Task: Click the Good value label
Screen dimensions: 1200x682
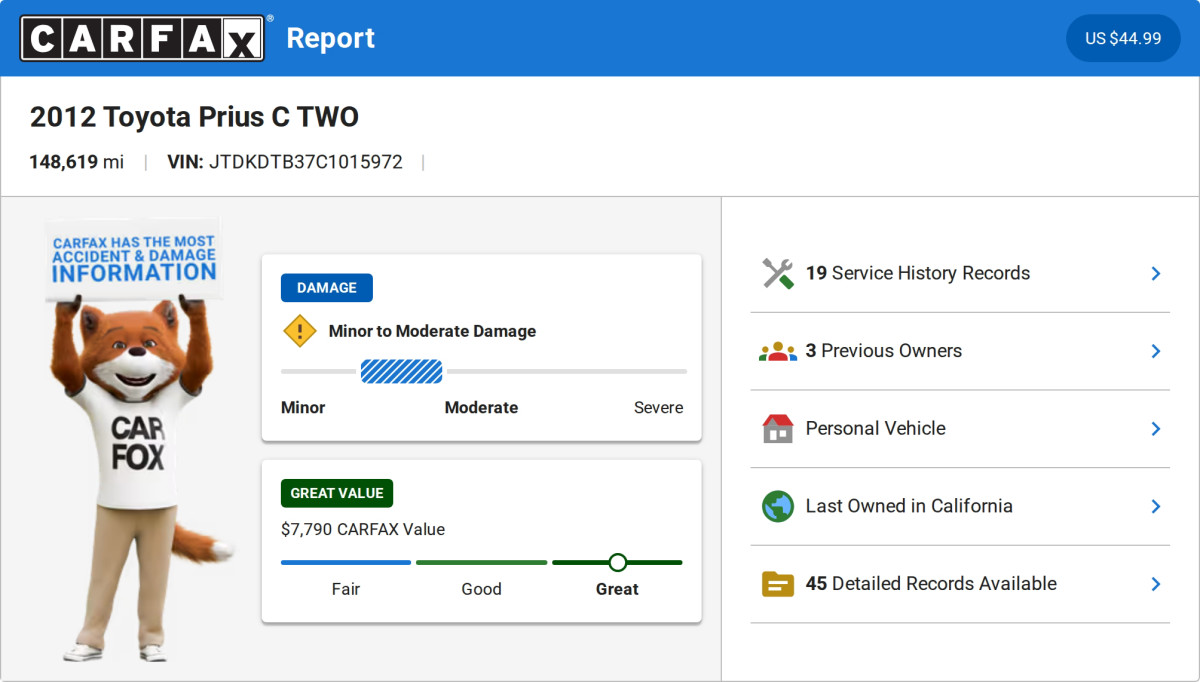Action: coord(481,589)
